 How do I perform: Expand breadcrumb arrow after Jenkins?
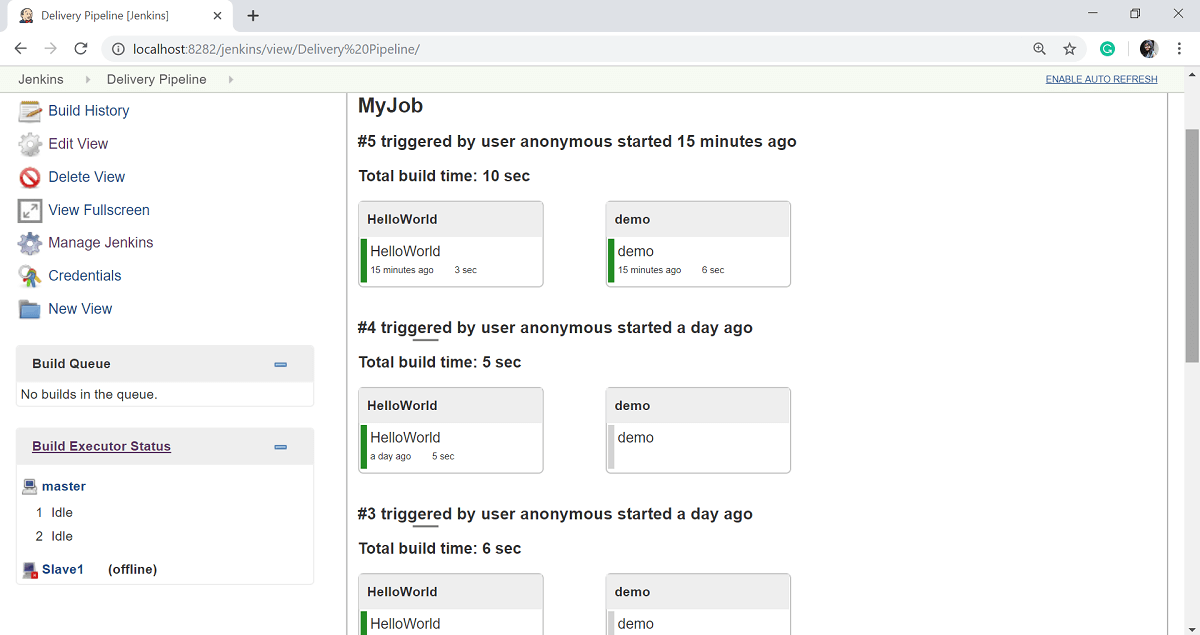87,80
